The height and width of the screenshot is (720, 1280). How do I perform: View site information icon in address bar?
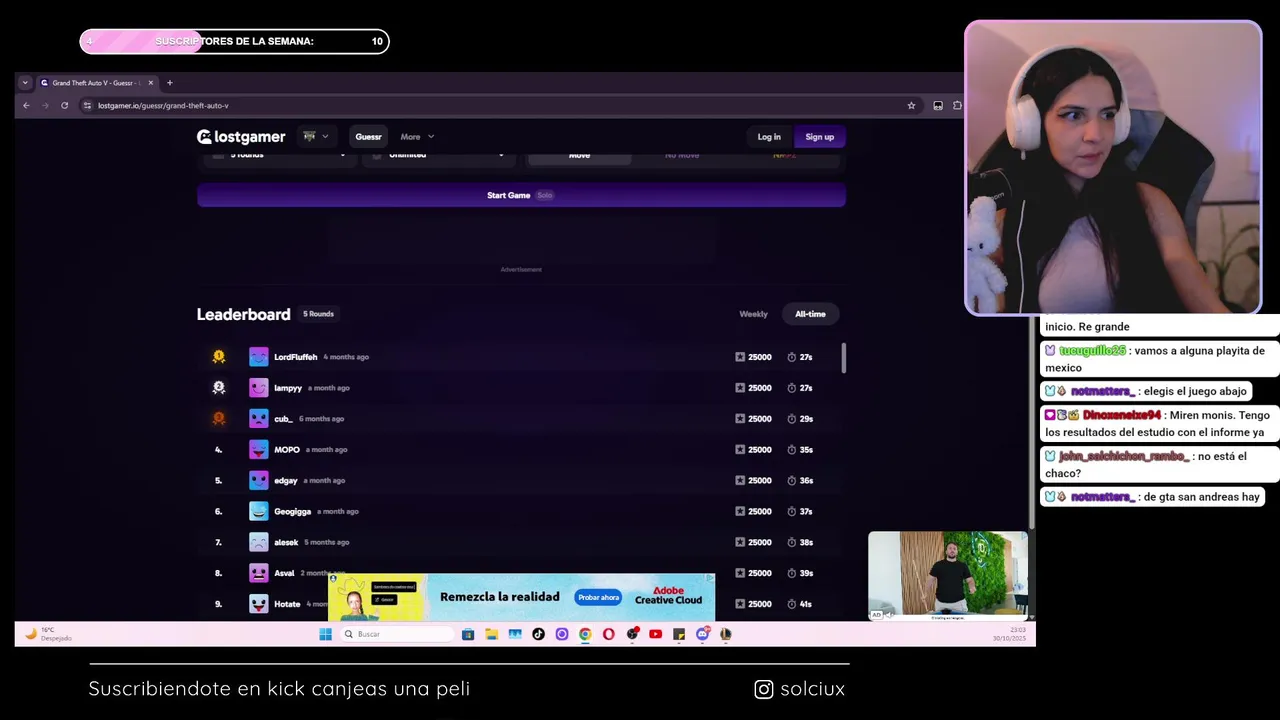(87, 105)
